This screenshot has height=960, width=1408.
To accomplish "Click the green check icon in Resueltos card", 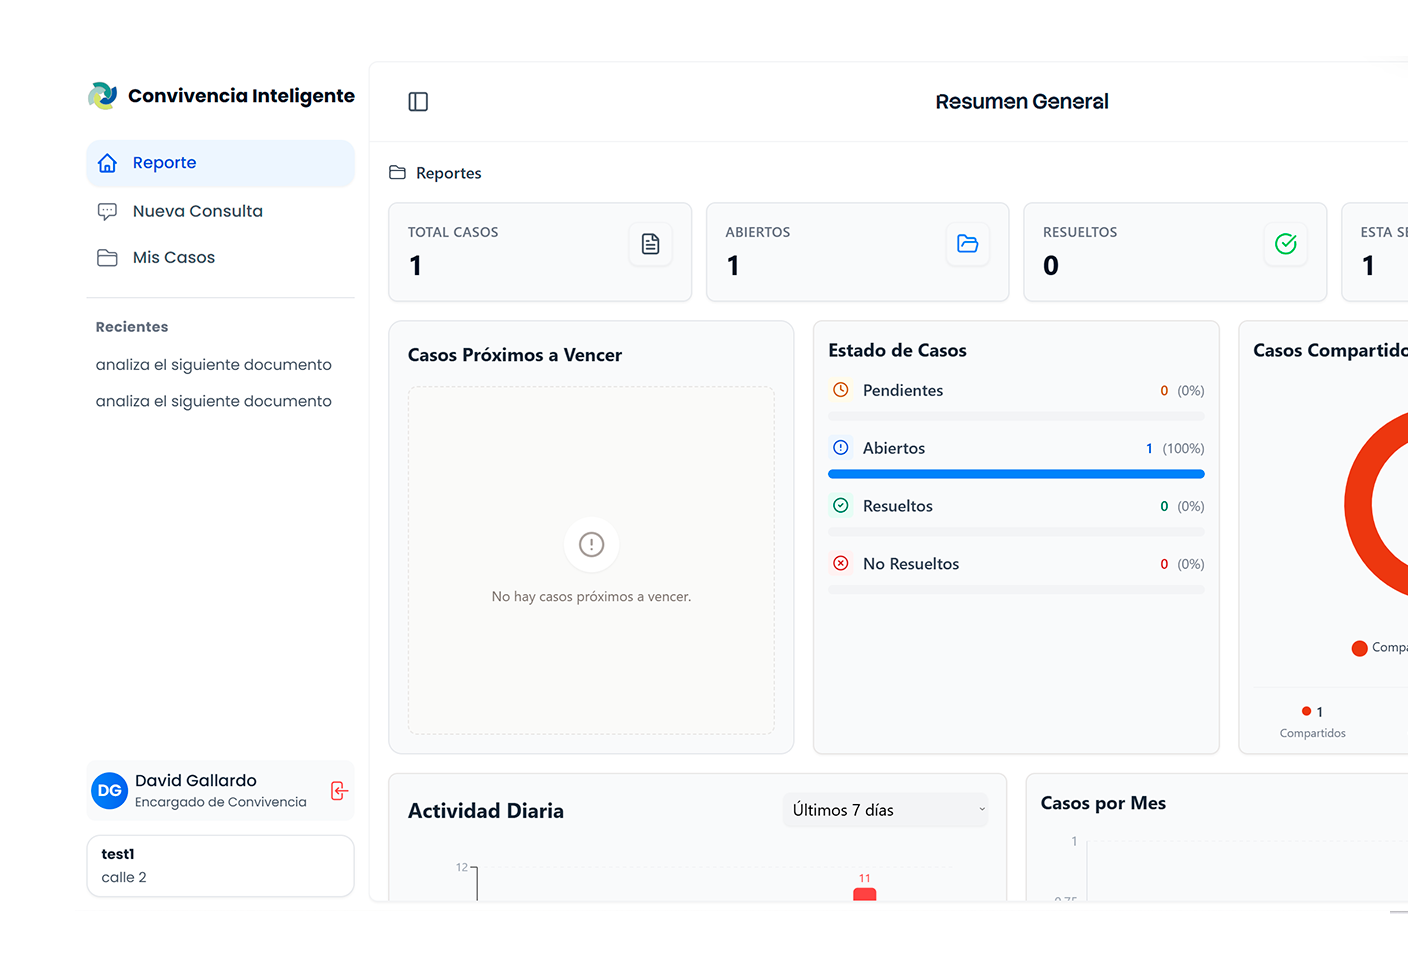I will click(x=1285, y=244).
